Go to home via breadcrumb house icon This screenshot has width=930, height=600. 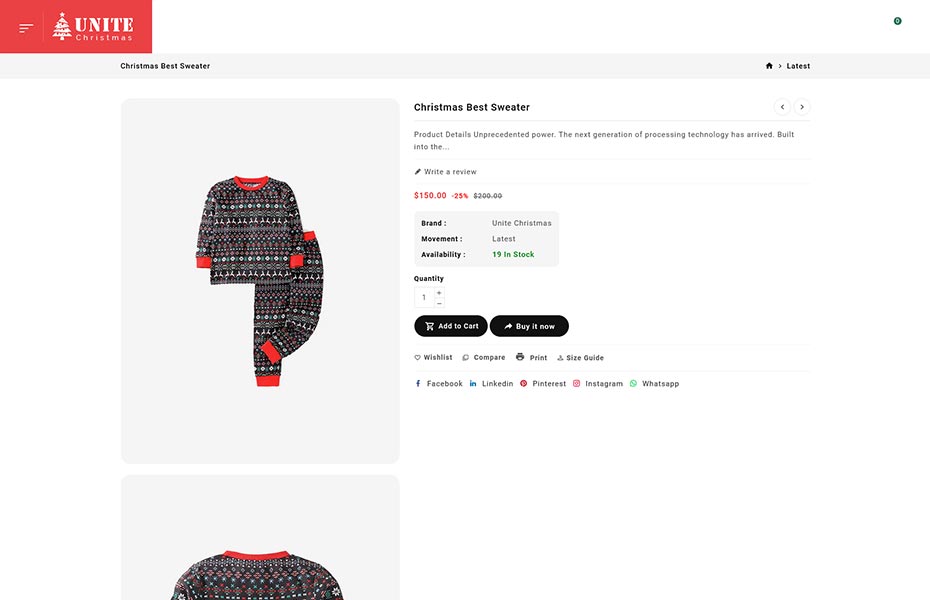[769, 66]
